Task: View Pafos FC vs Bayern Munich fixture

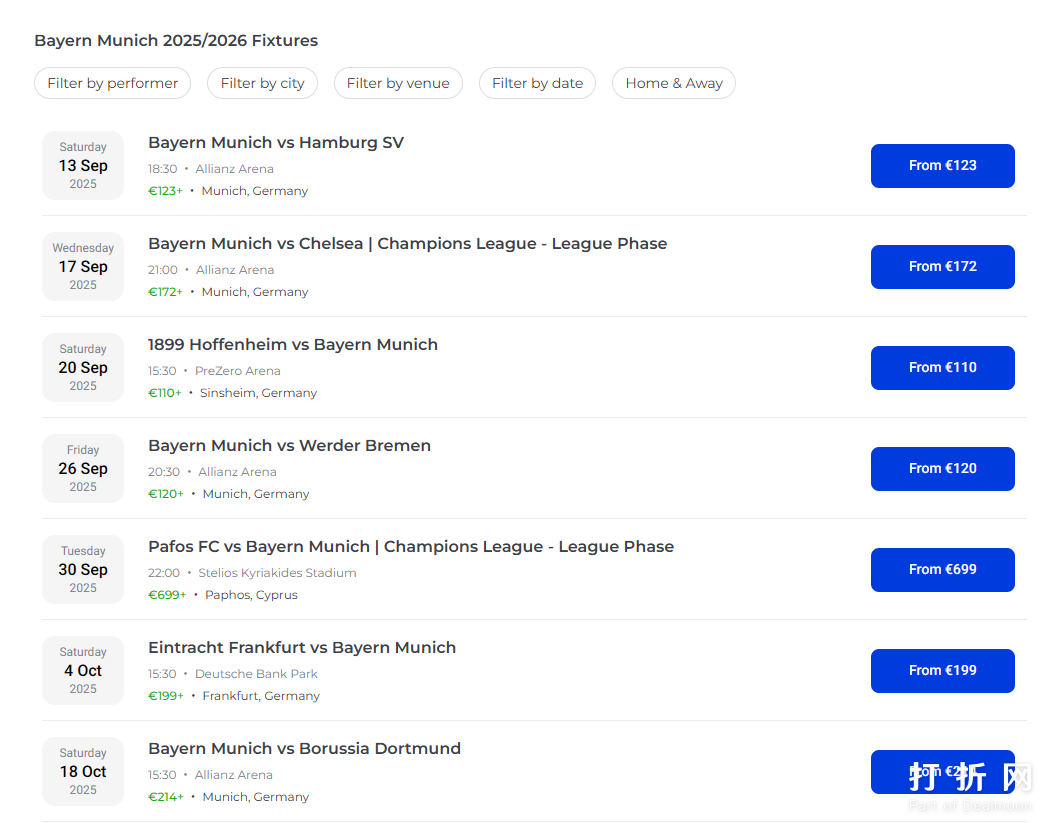Action: point(411,547)
